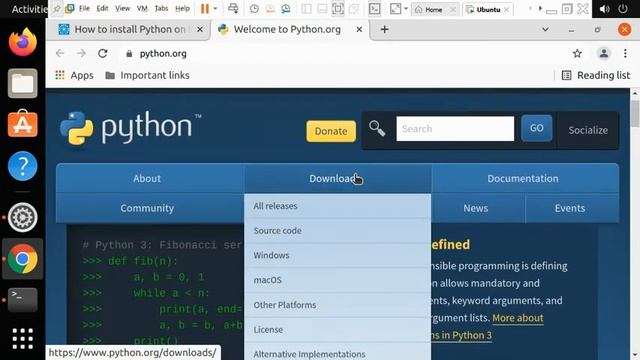Open the VMware Tabs menu

pos(161,9)
